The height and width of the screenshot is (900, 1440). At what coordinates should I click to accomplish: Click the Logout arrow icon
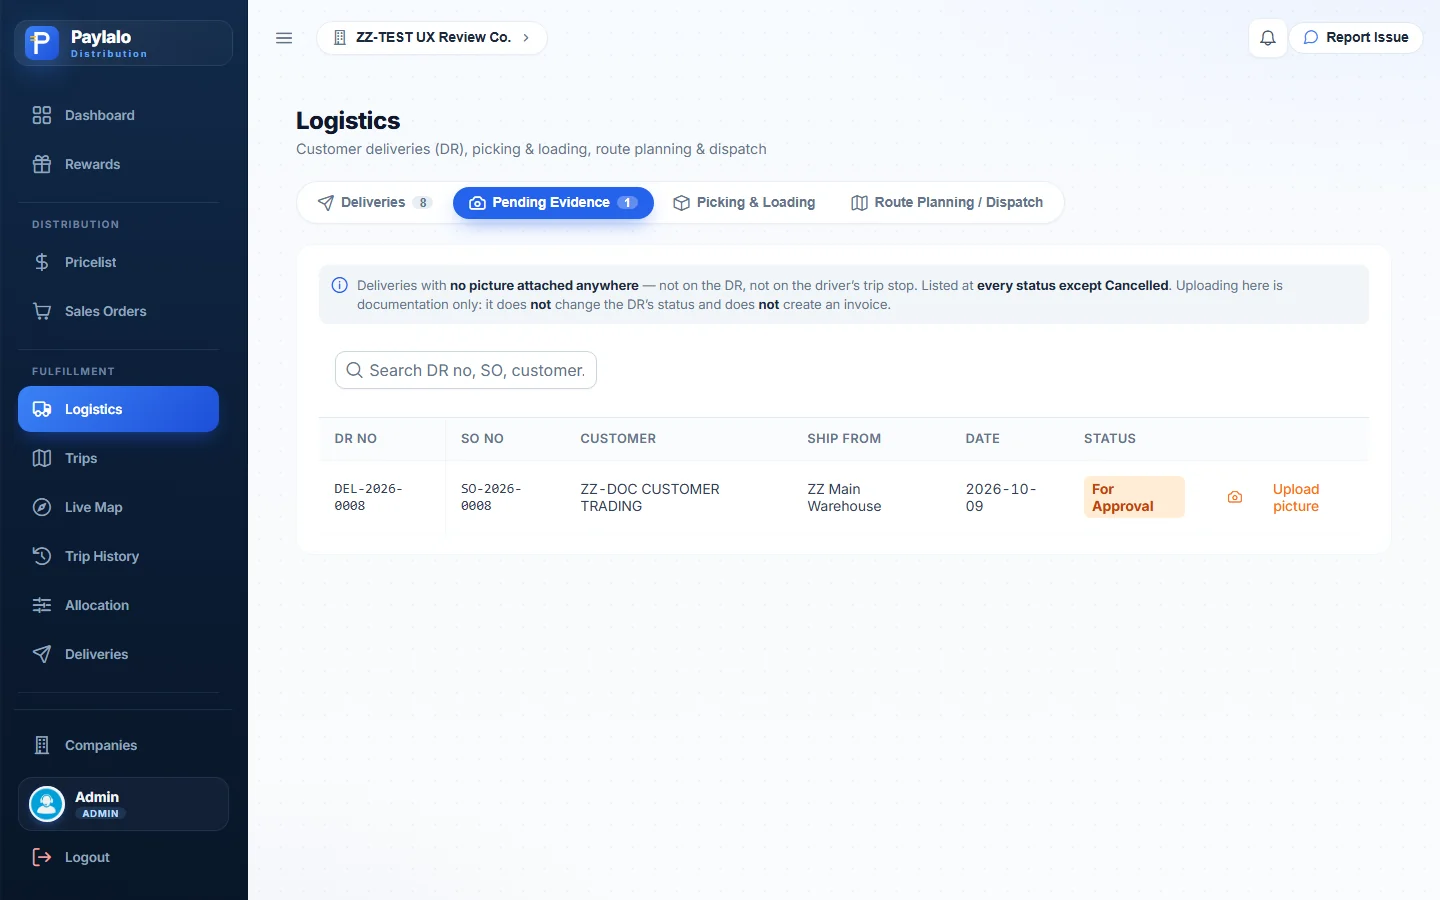(x=42, y=857)
